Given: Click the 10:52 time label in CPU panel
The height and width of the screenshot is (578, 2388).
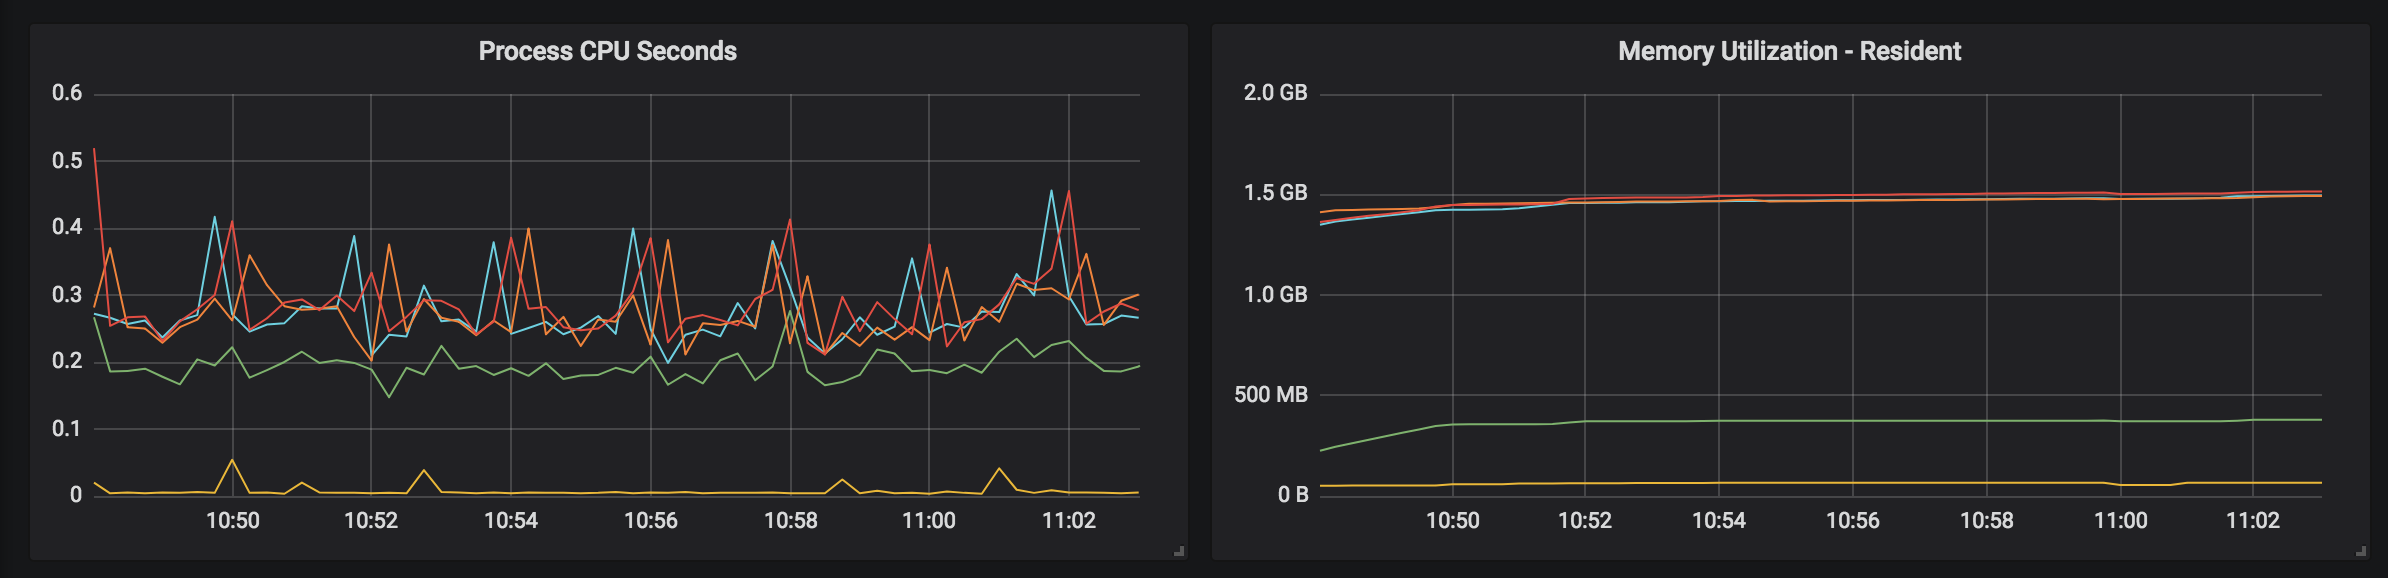Looking at the screenshot, I should [x=371, y=521].
